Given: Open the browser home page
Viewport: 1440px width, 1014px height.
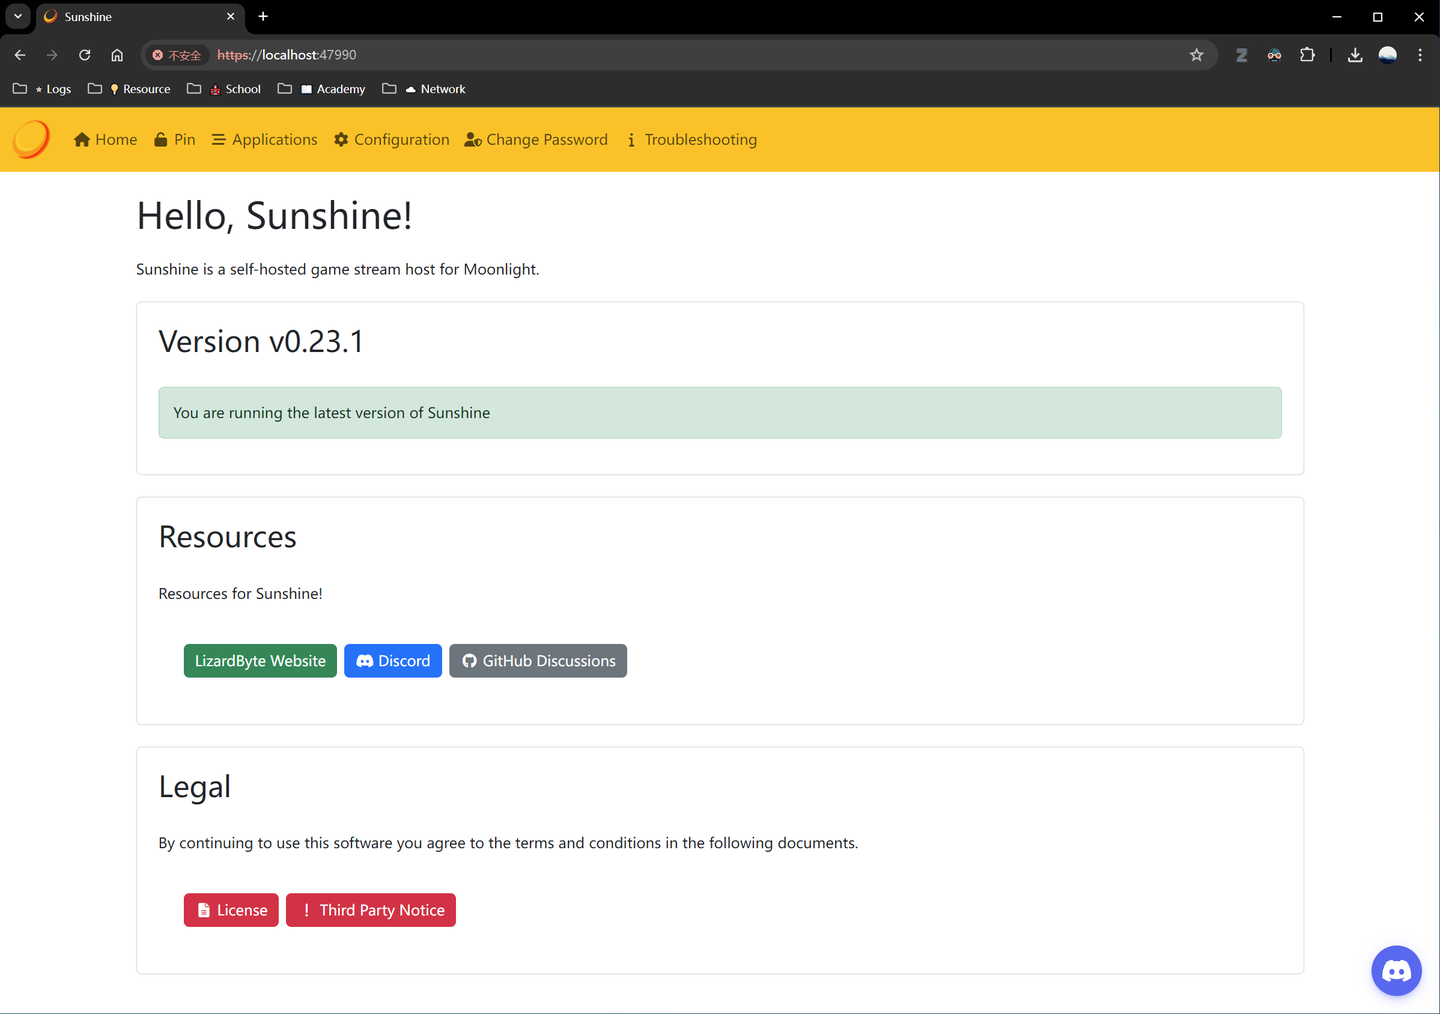Looking at the screenshot, I should [117, 55].
